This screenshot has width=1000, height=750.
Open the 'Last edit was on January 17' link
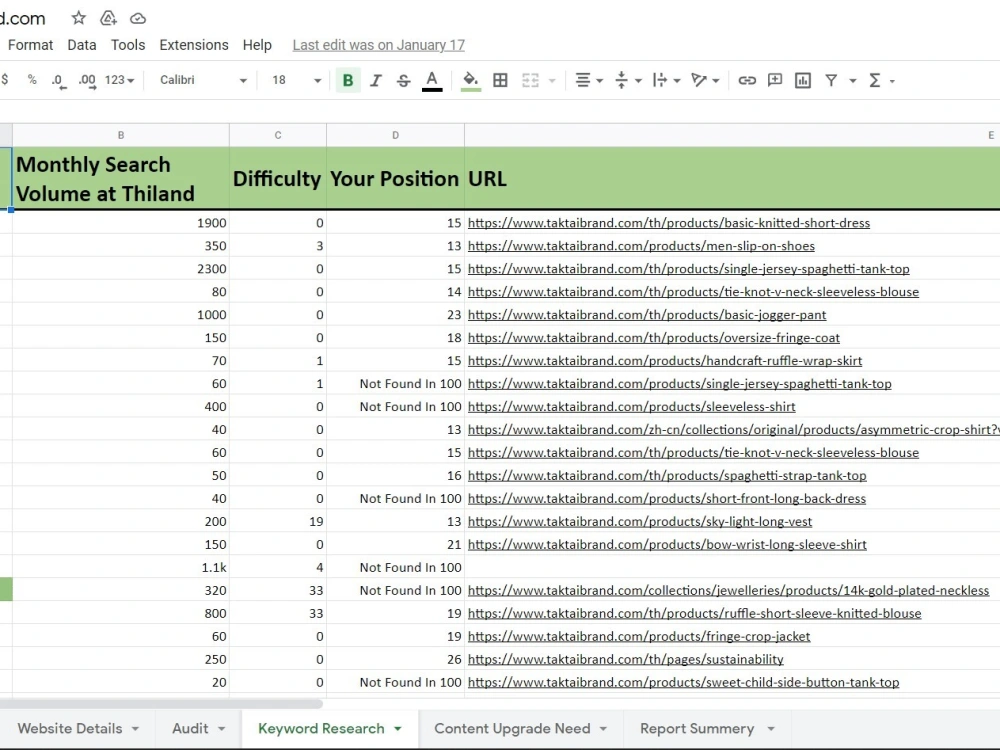pos(379,45)
